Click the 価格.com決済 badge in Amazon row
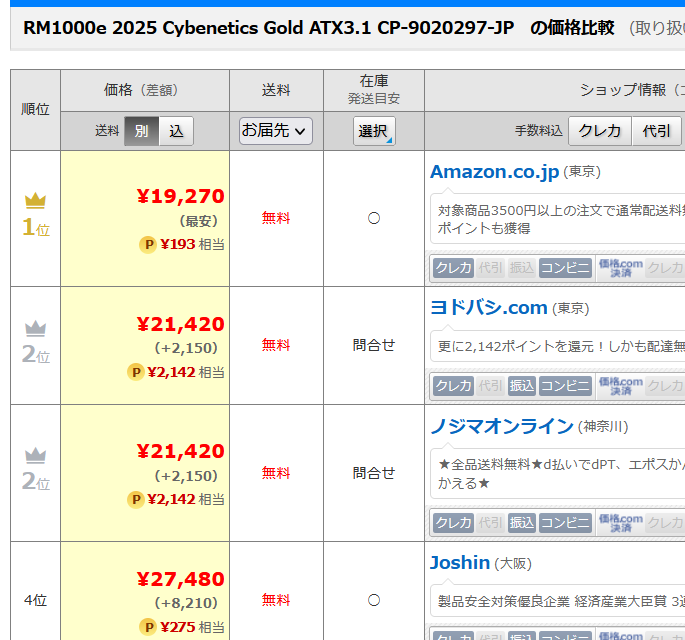The width and height of the screenshot is (685, 640). (x=620, y=268)
